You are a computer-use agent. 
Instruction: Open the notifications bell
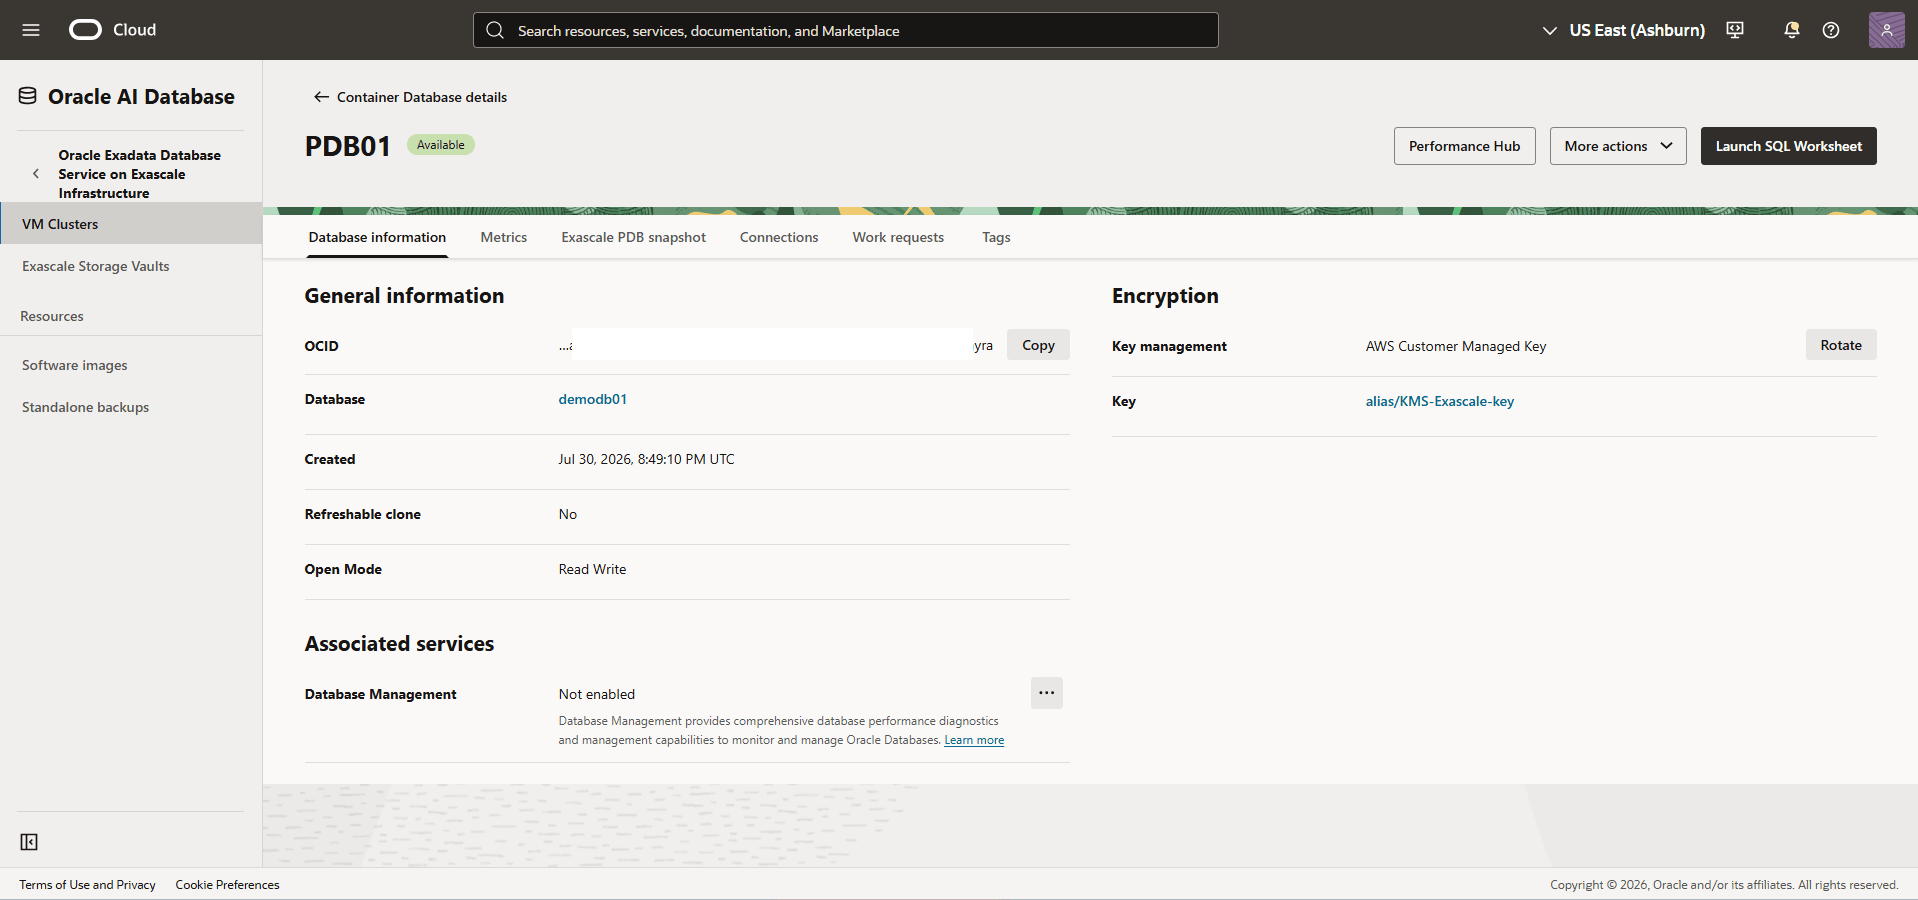click(x=1791, y=30)
